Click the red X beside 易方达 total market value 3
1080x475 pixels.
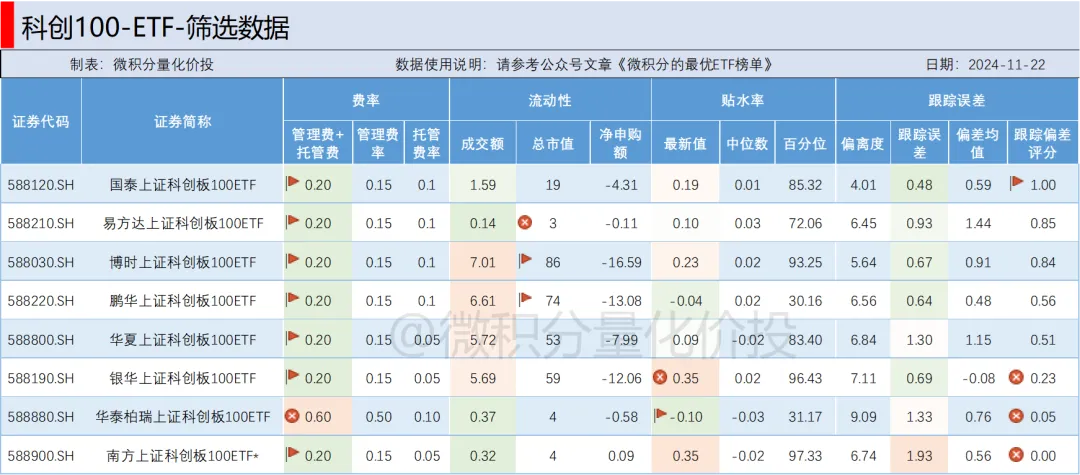pyautogui.click(x=525, y=222)
